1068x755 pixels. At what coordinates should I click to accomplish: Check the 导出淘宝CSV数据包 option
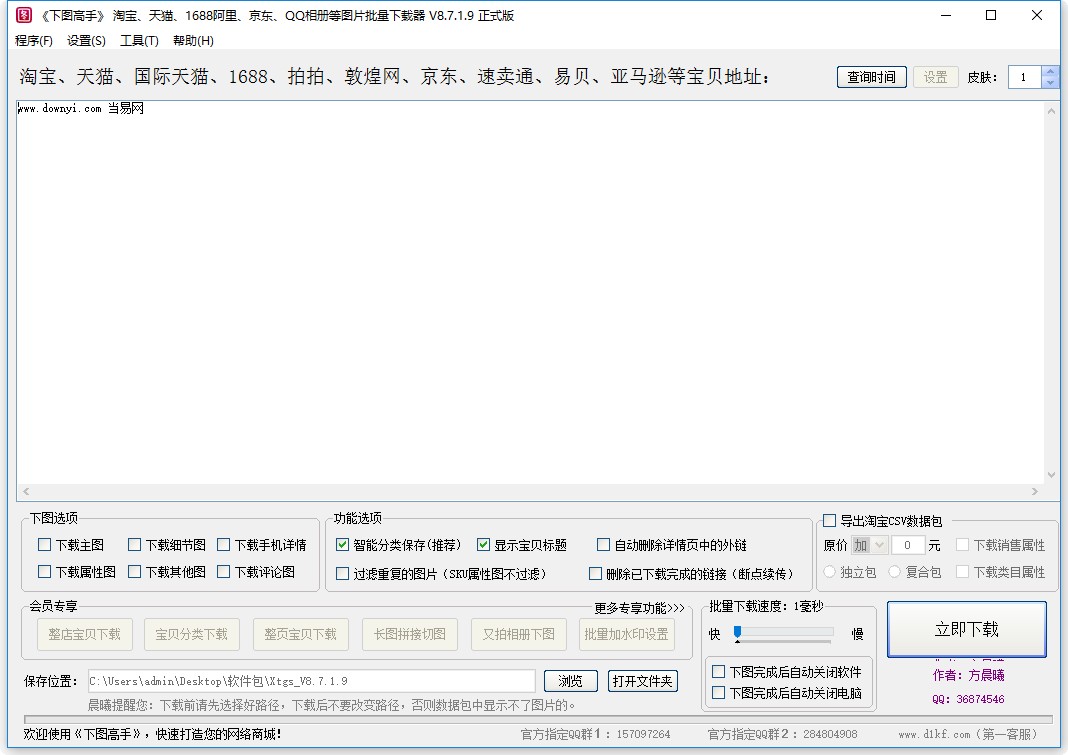(x=828, y=520)
